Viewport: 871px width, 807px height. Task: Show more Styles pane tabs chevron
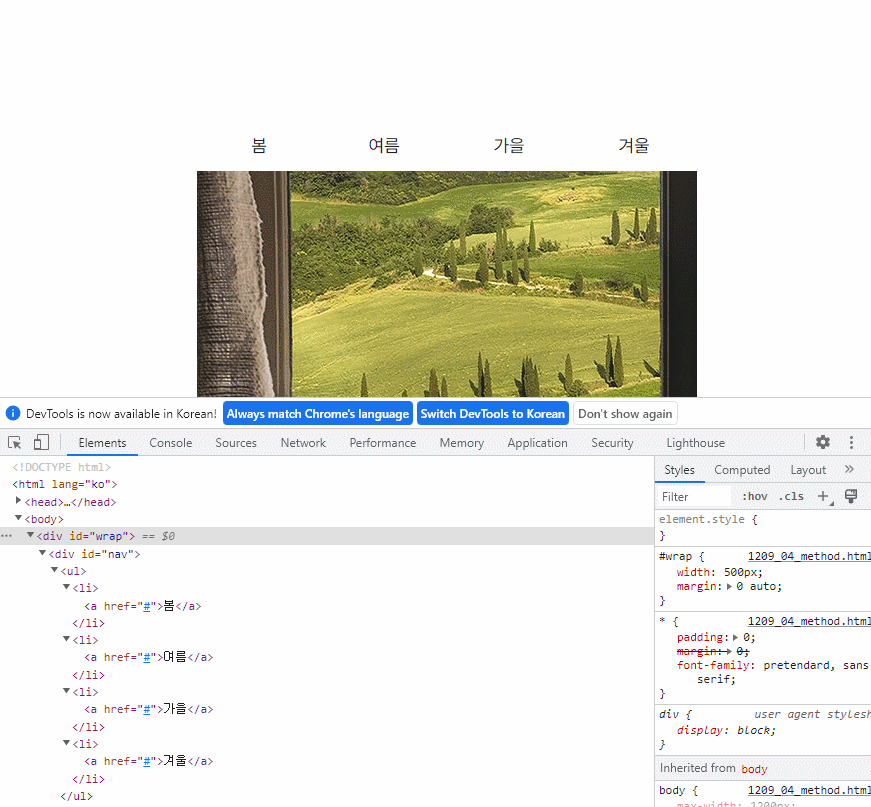(x=849, y=469)
